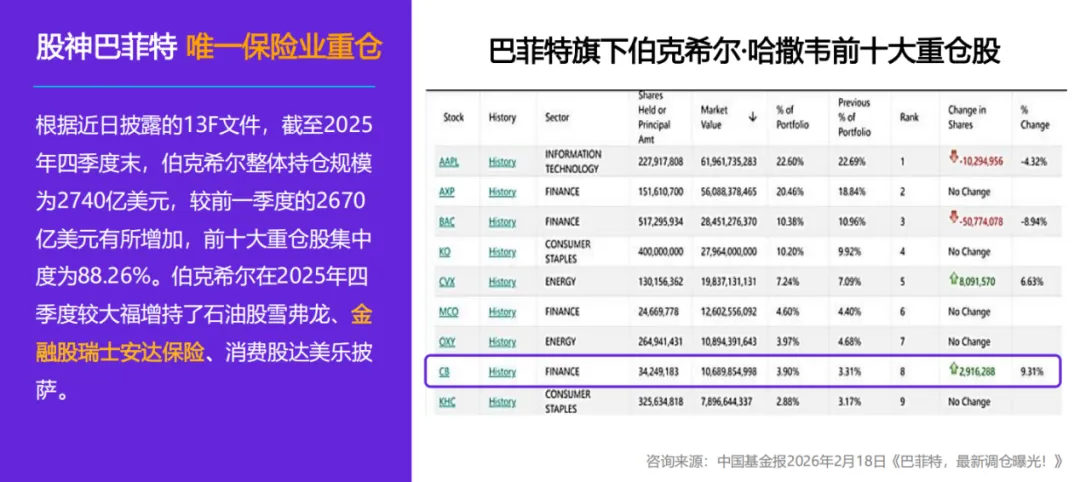Open the History link for MCO
Screen dimensions: 1080x482
tap(502, 312)
